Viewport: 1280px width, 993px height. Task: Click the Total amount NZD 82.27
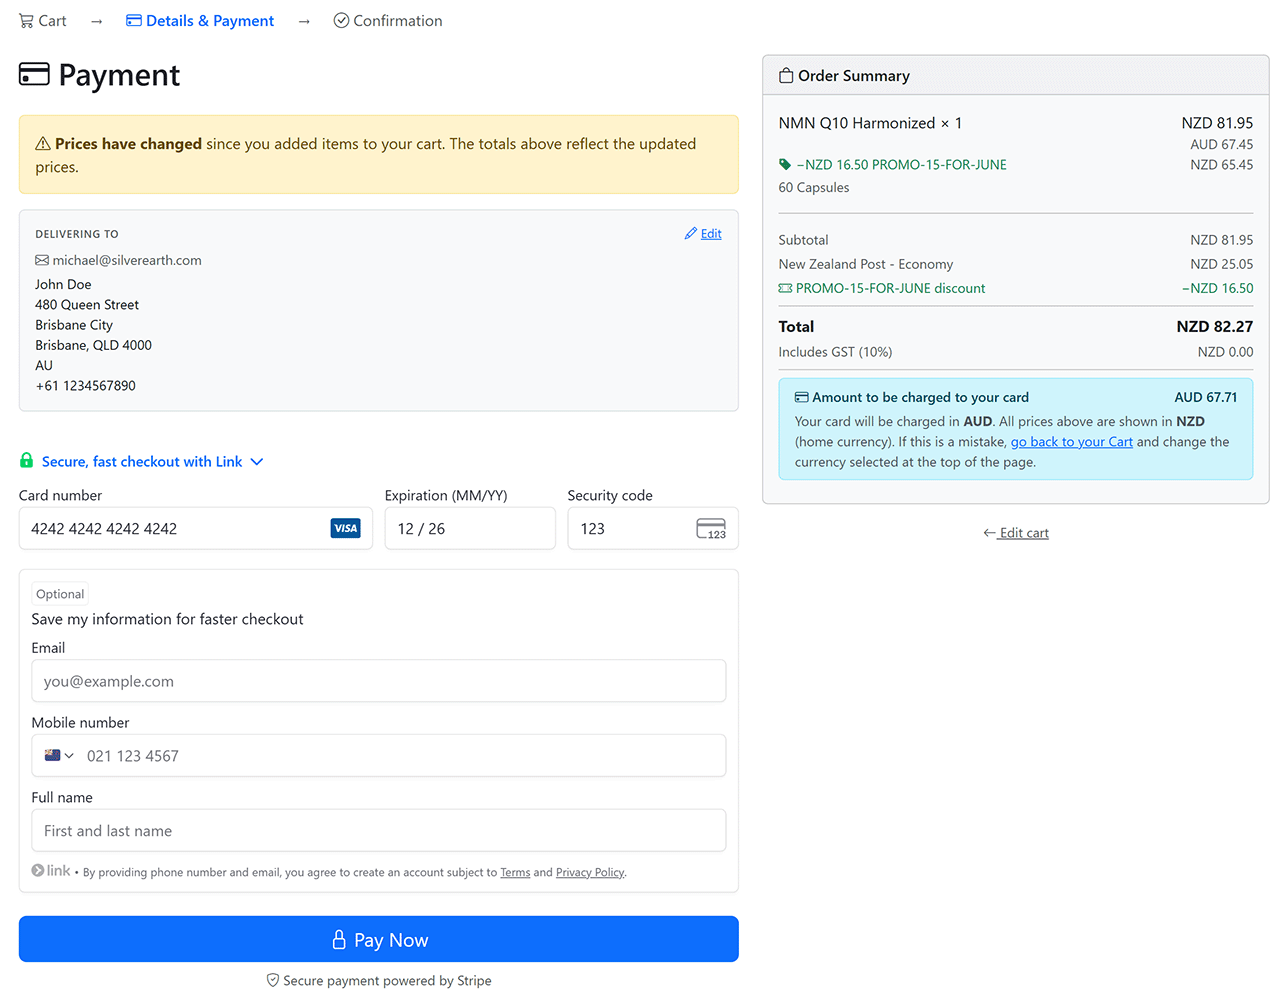[x=1215, y=327]
